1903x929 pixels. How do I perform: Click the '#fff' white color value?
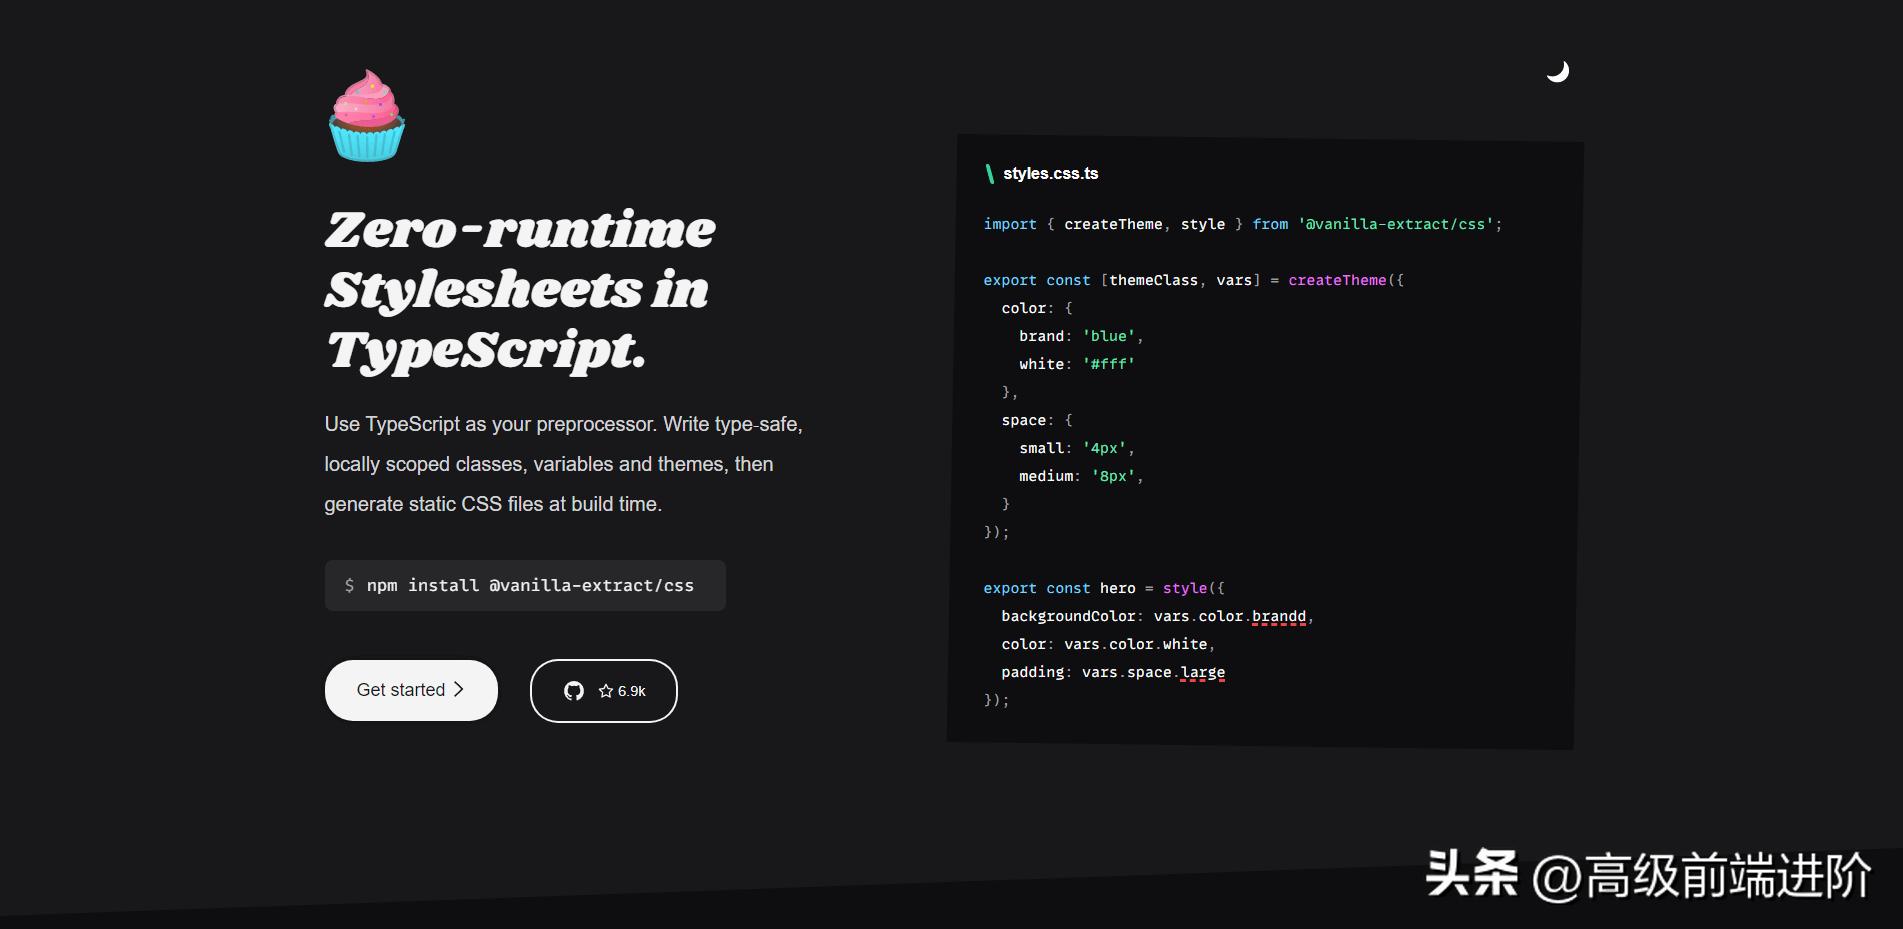(x=1108, y=365)
